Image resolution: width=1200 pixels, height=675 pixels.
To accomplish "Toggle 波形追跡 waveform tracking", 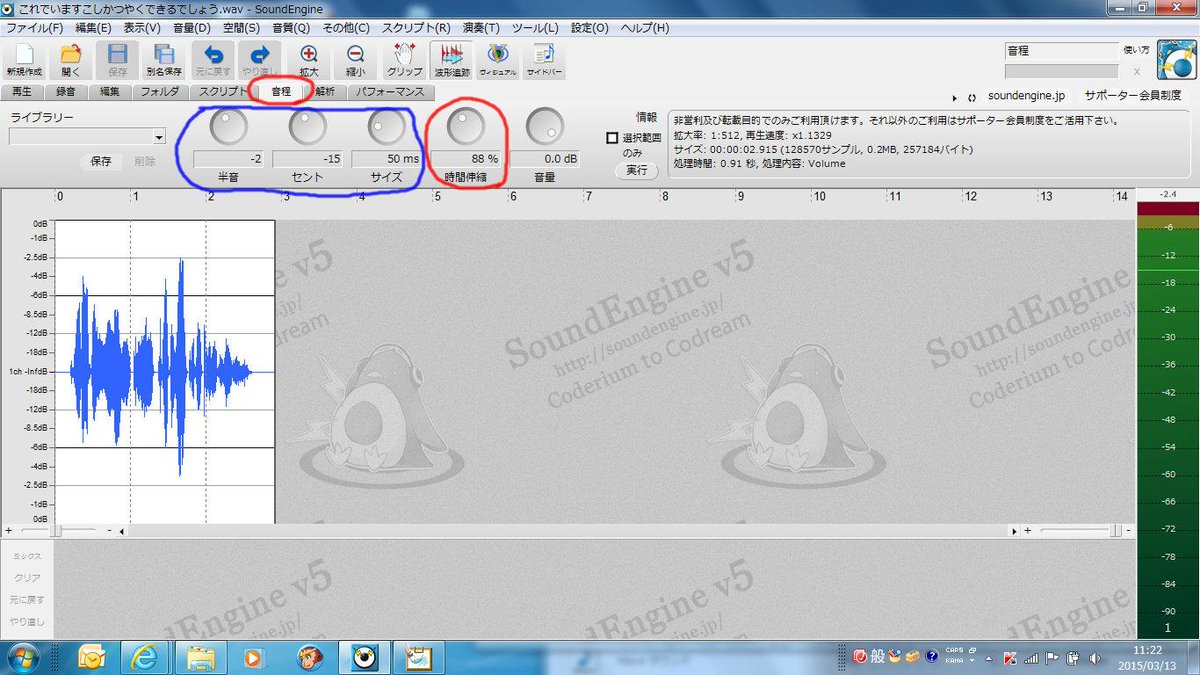I will tap(451, 60).
